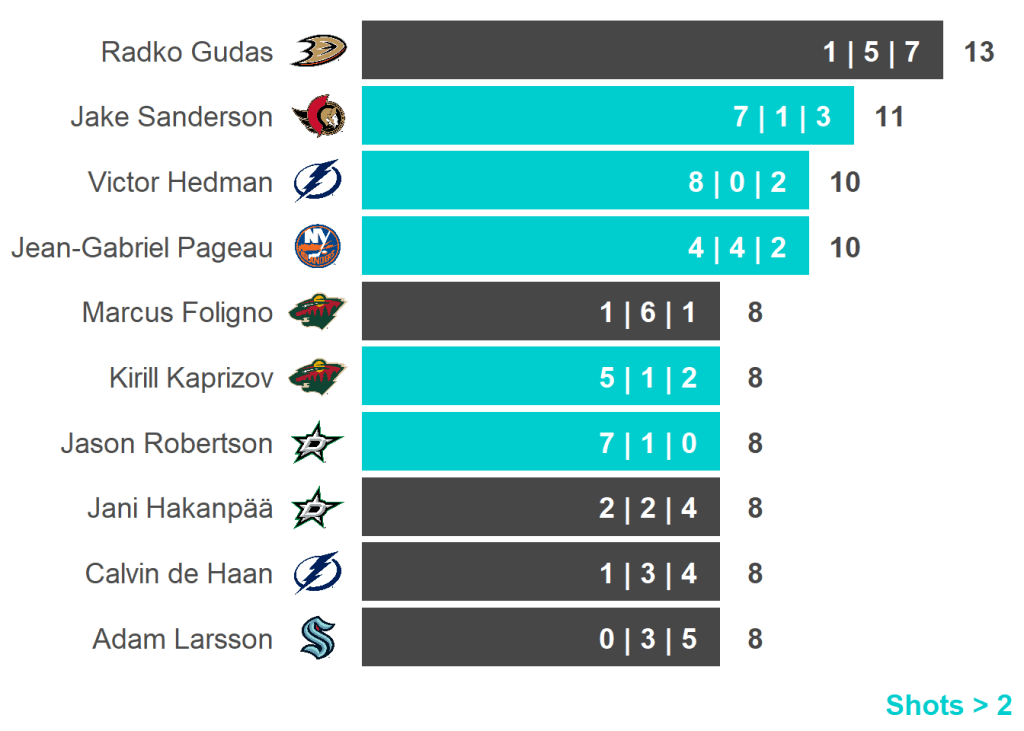
Task: Click the Ottawa Senators logo beside Jake Sanderson
Action: [318, 117]
